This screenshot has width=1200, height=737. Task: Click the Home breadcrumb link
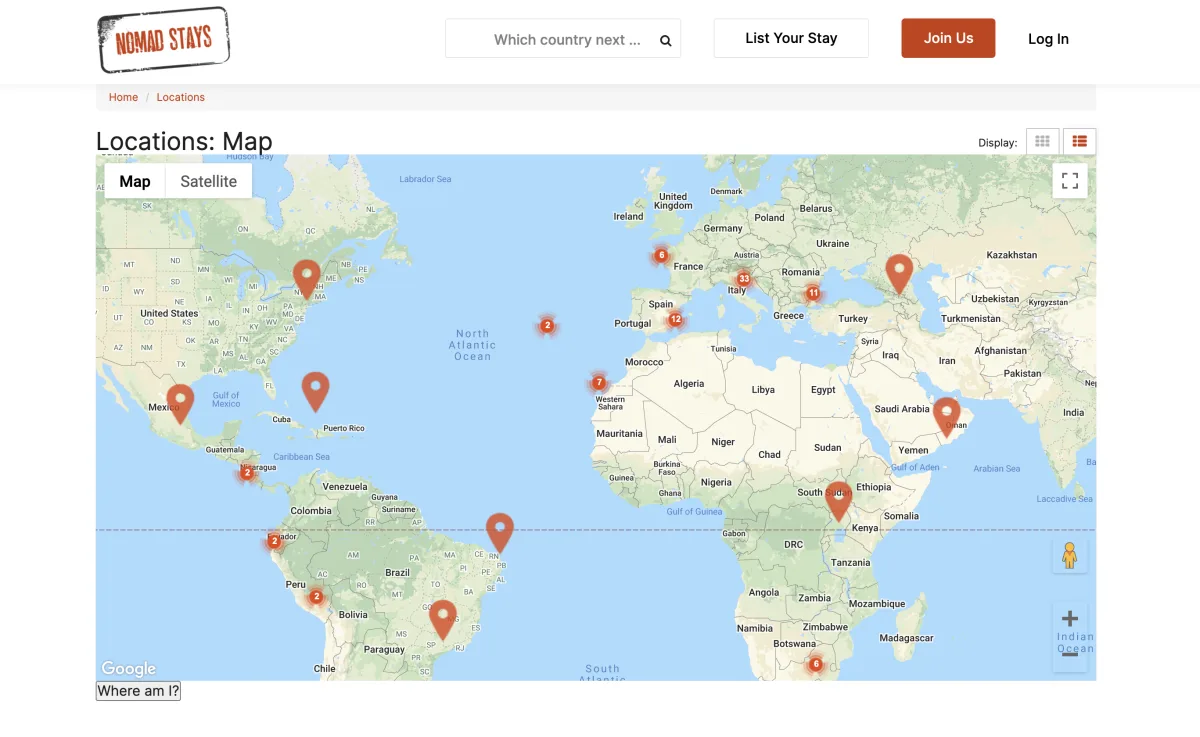(x=123, y=97)
